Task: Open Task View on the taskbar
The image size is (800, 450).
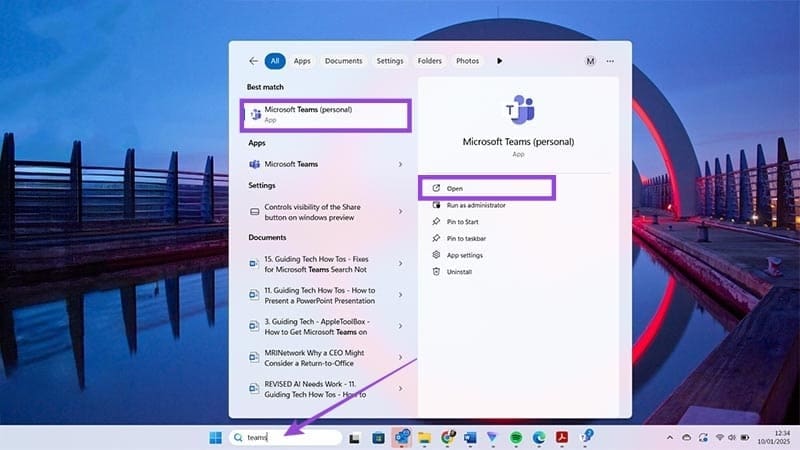Action: [x=355, y=438]
